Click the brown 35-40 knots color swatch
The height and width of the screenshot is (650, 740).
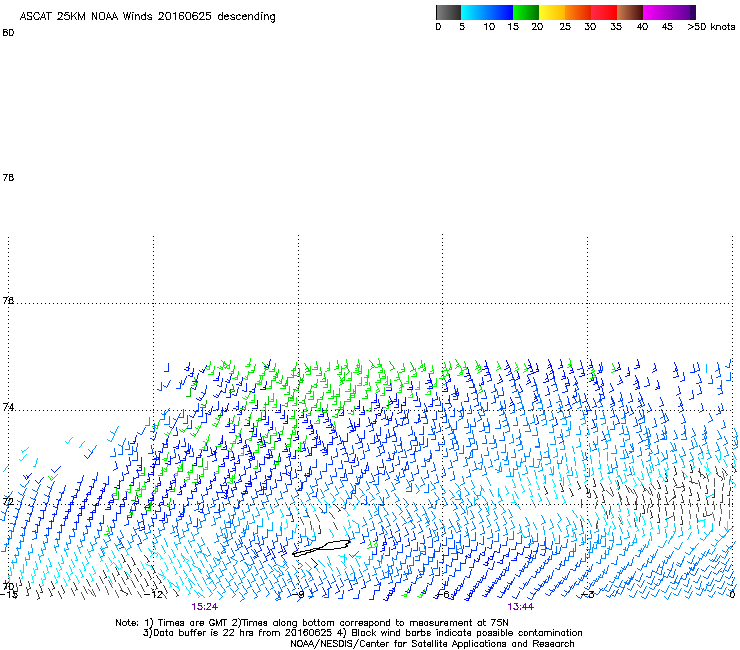click(630, 12)
